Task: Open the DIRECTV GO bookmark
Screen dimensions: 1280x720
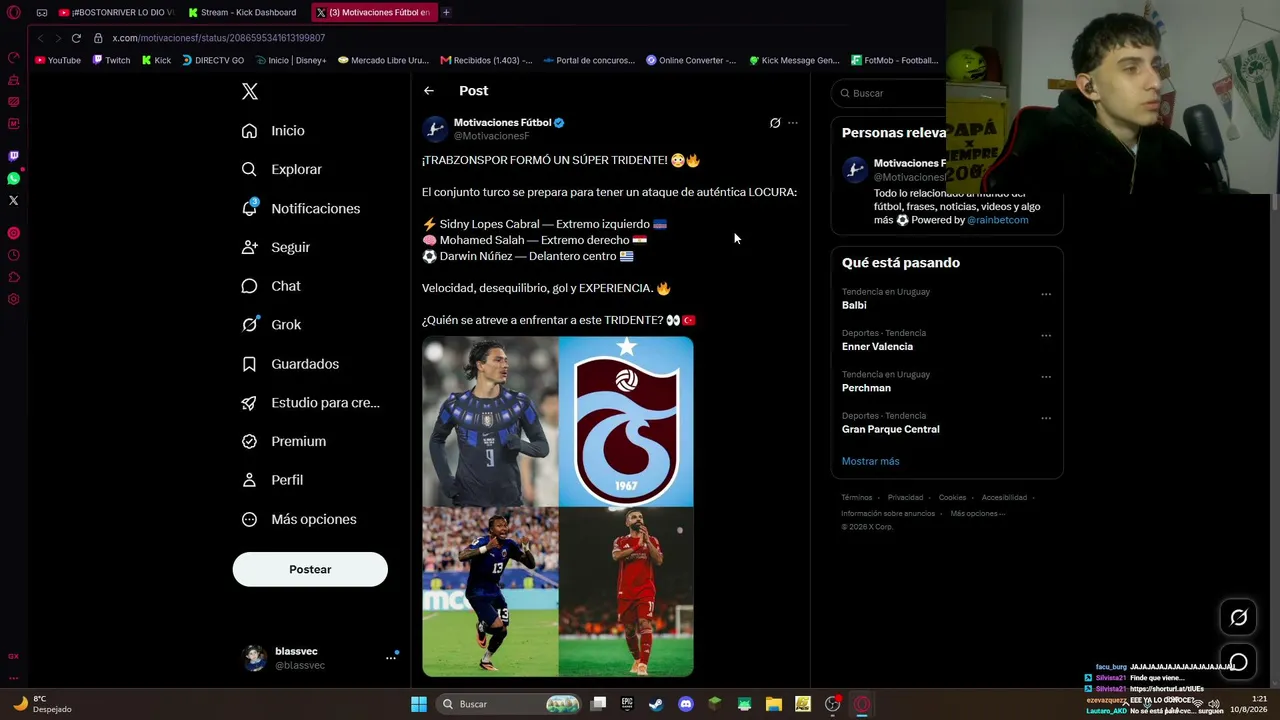Action: coord(213,60)
